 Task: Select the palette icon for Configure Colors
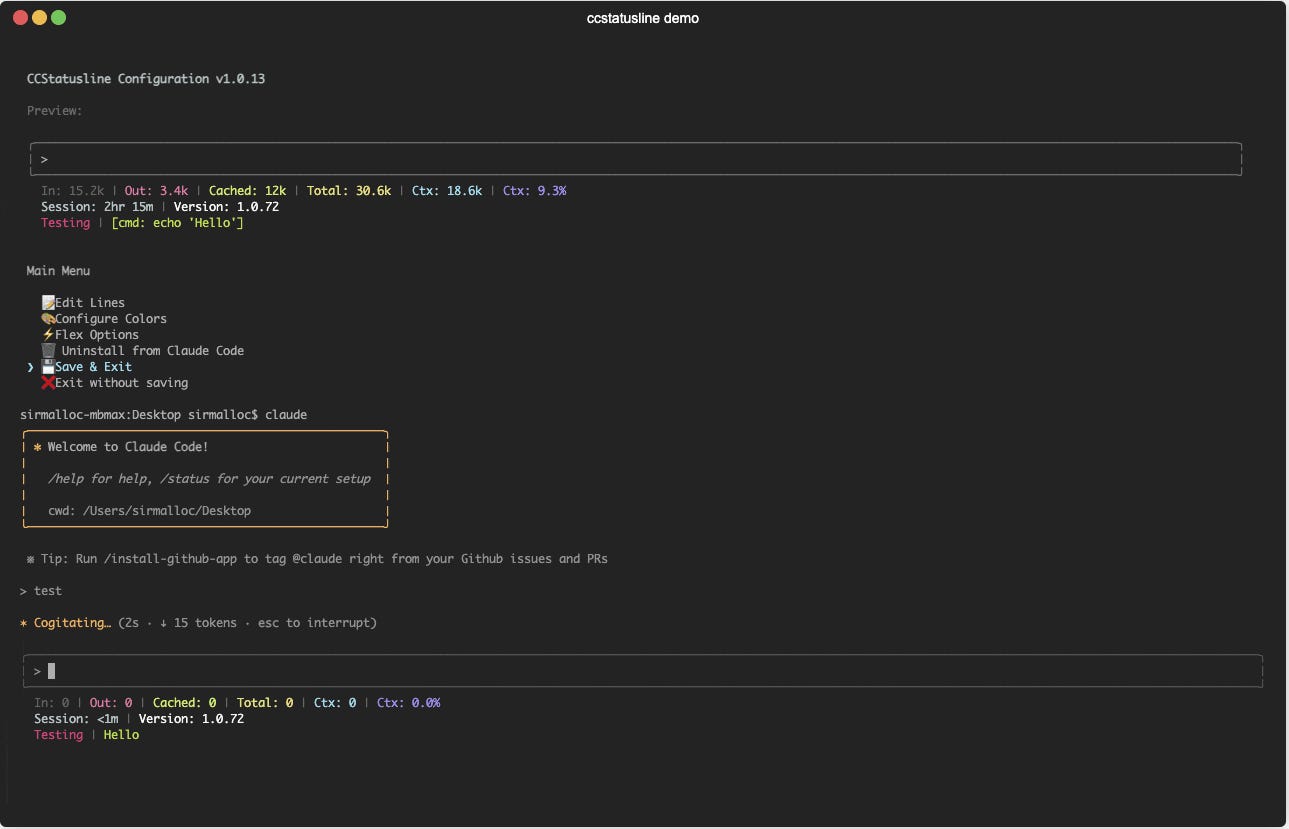46,318
